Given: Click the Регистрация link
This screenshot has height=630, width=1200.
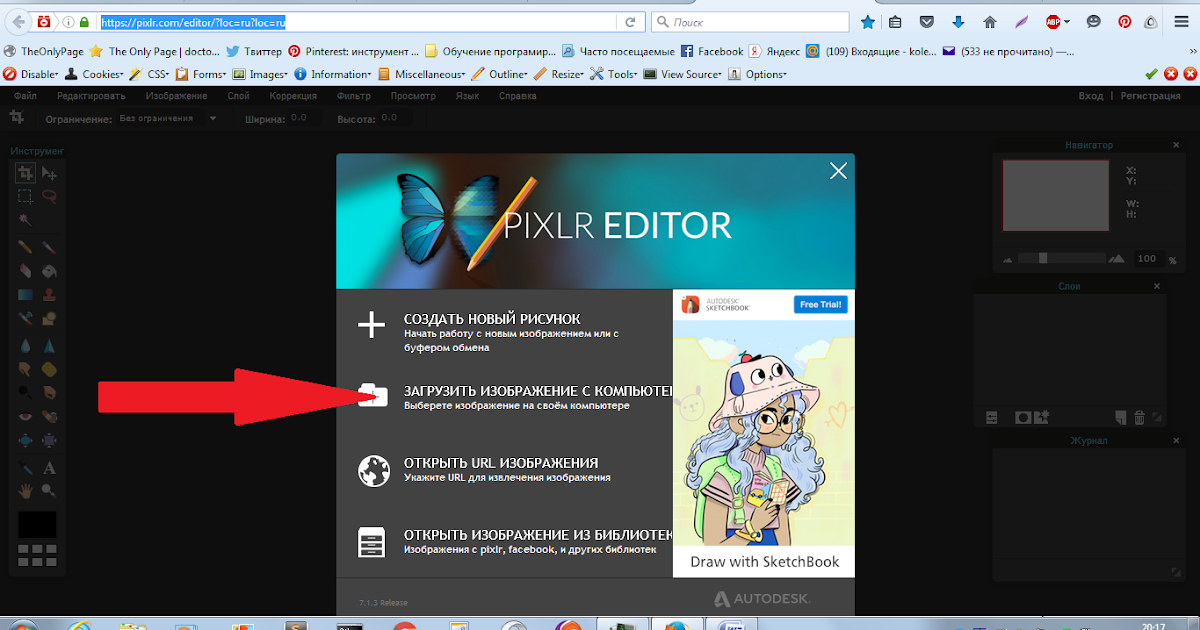Looking at the screenshot, I should (1150, 96).
